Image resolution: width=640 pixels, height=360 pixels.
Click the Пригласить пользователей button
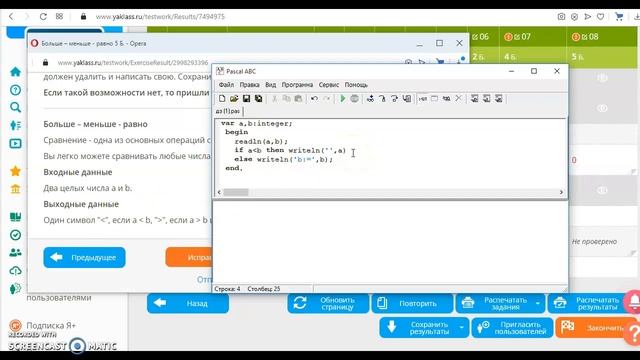[512, 328]
